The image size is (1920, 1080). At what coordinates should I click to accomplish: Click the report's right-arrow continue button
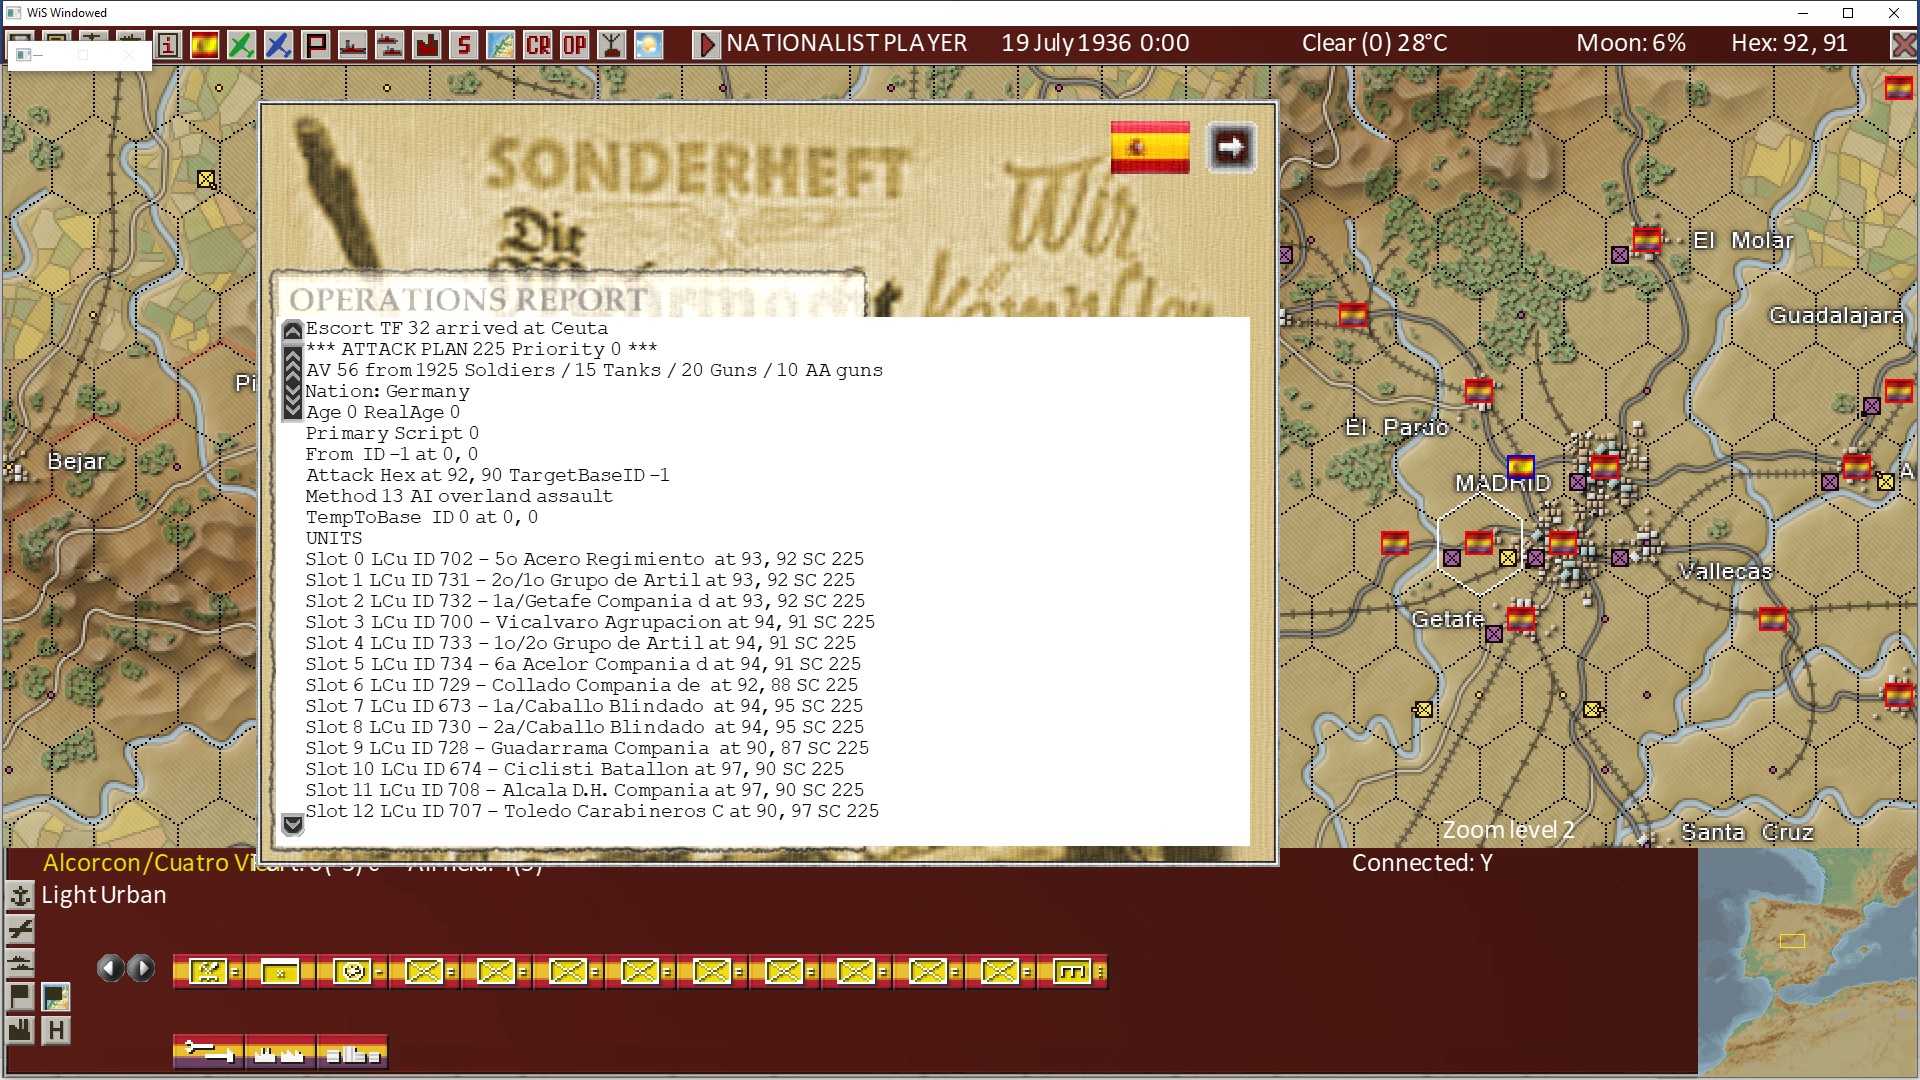tap(1231, 148)
